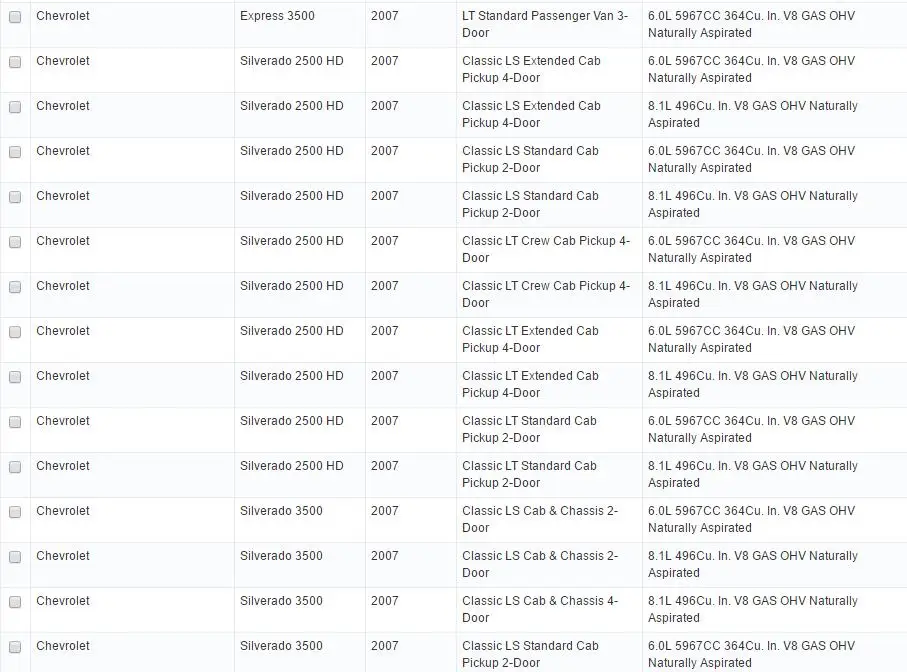Click 8.1L engine text for LT Standard Cab row
Screen dimensions: 907x672
[753, 474]
